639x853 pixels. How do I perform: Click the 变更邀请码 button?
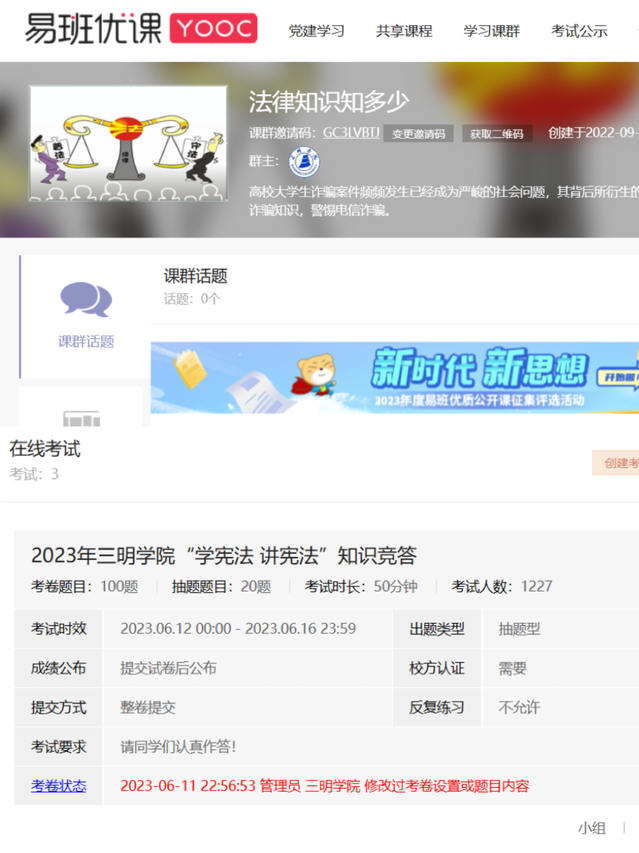pyautogui.click(x=419, y=134)
